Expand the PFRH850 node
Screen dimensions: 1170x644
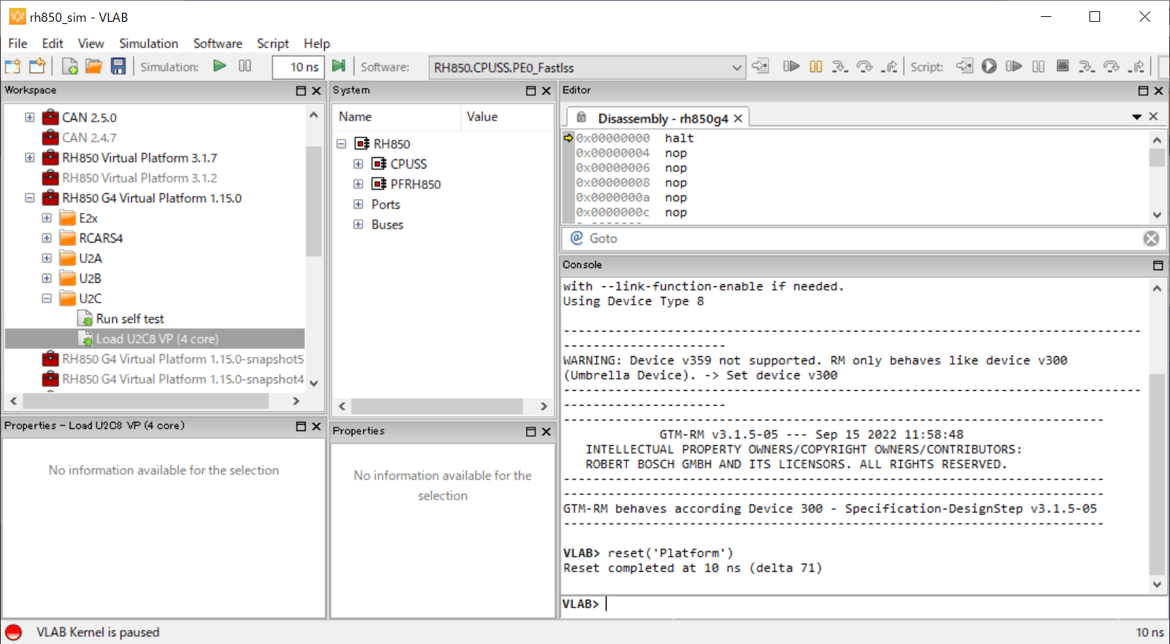[x=358, y=184]
